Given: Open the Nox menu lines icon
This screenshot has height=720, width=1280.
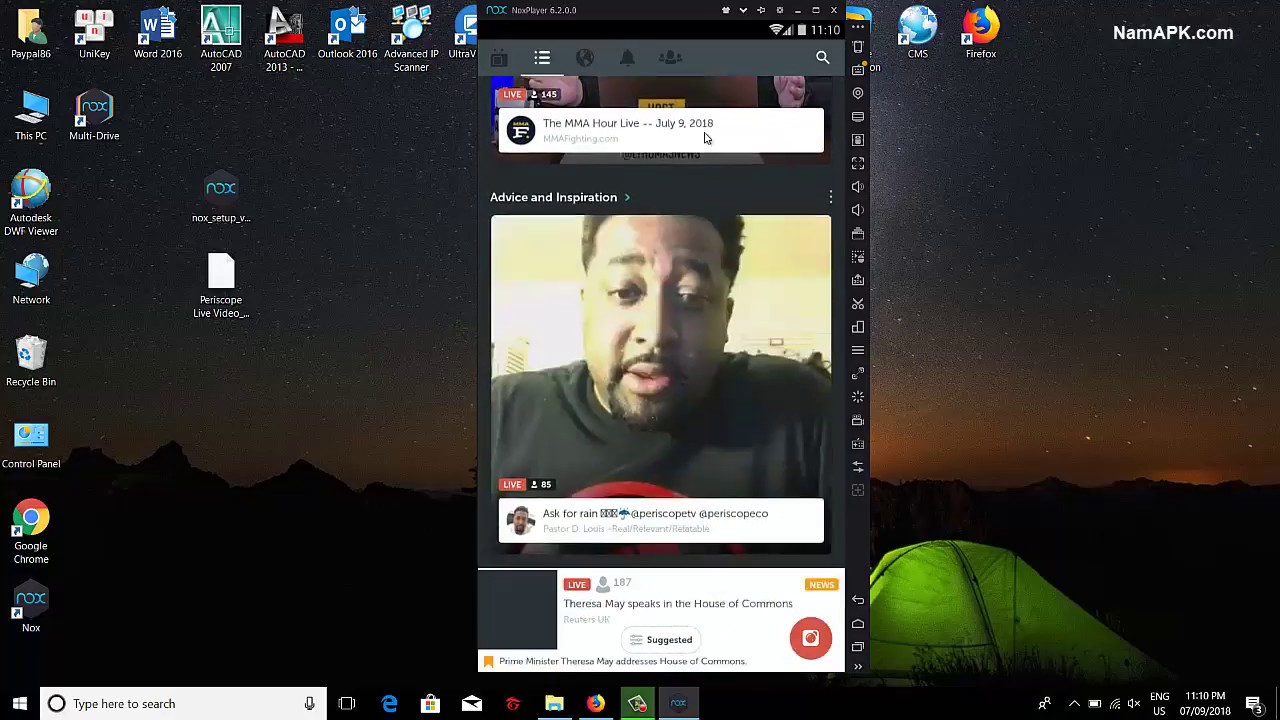Looking at the screenshot, I should pos(858,350).
